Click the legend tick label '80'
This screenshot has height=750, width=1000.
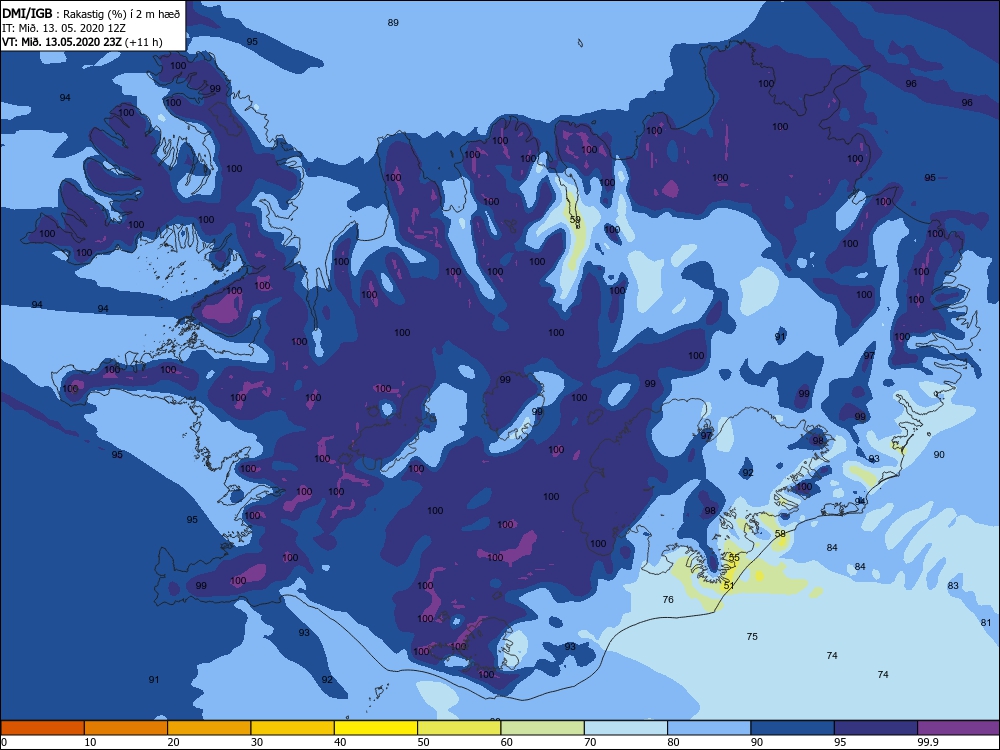click(x=673, y=742)
